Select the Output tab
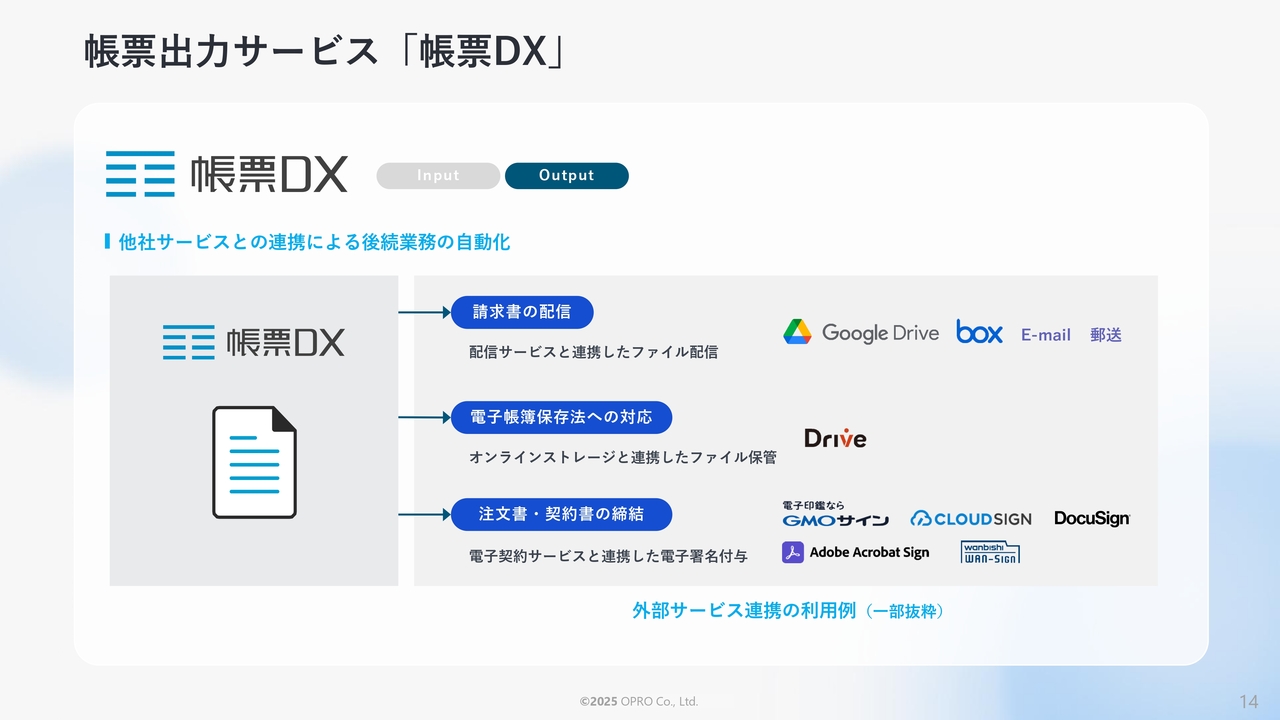Viewport: 1280px width, 720px height. tap(566, 176)
